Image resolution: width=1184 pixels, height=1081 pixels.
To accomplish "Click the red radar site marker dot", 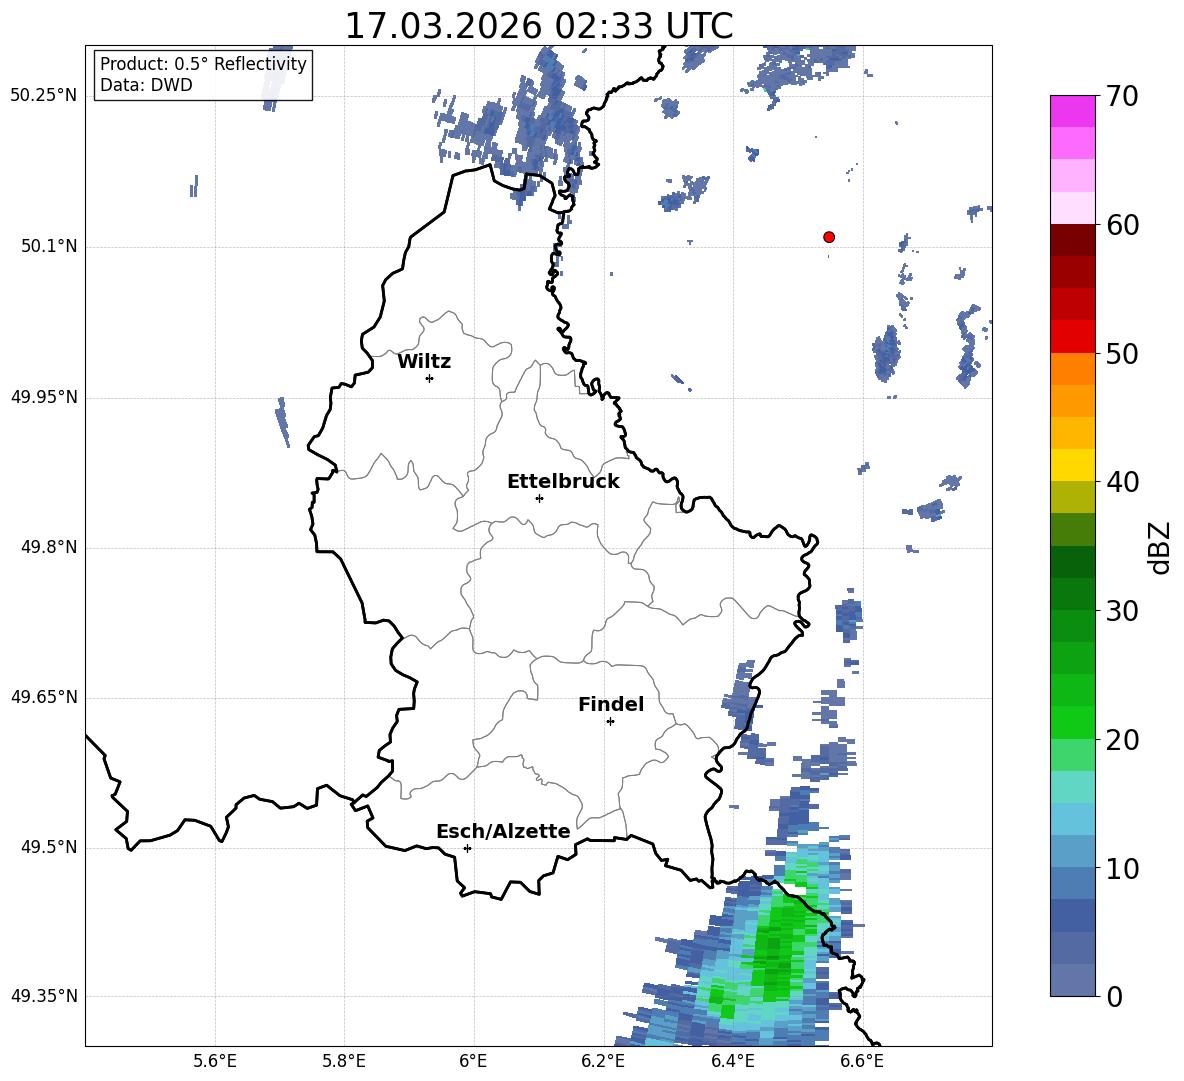I will tap(829, 237).
